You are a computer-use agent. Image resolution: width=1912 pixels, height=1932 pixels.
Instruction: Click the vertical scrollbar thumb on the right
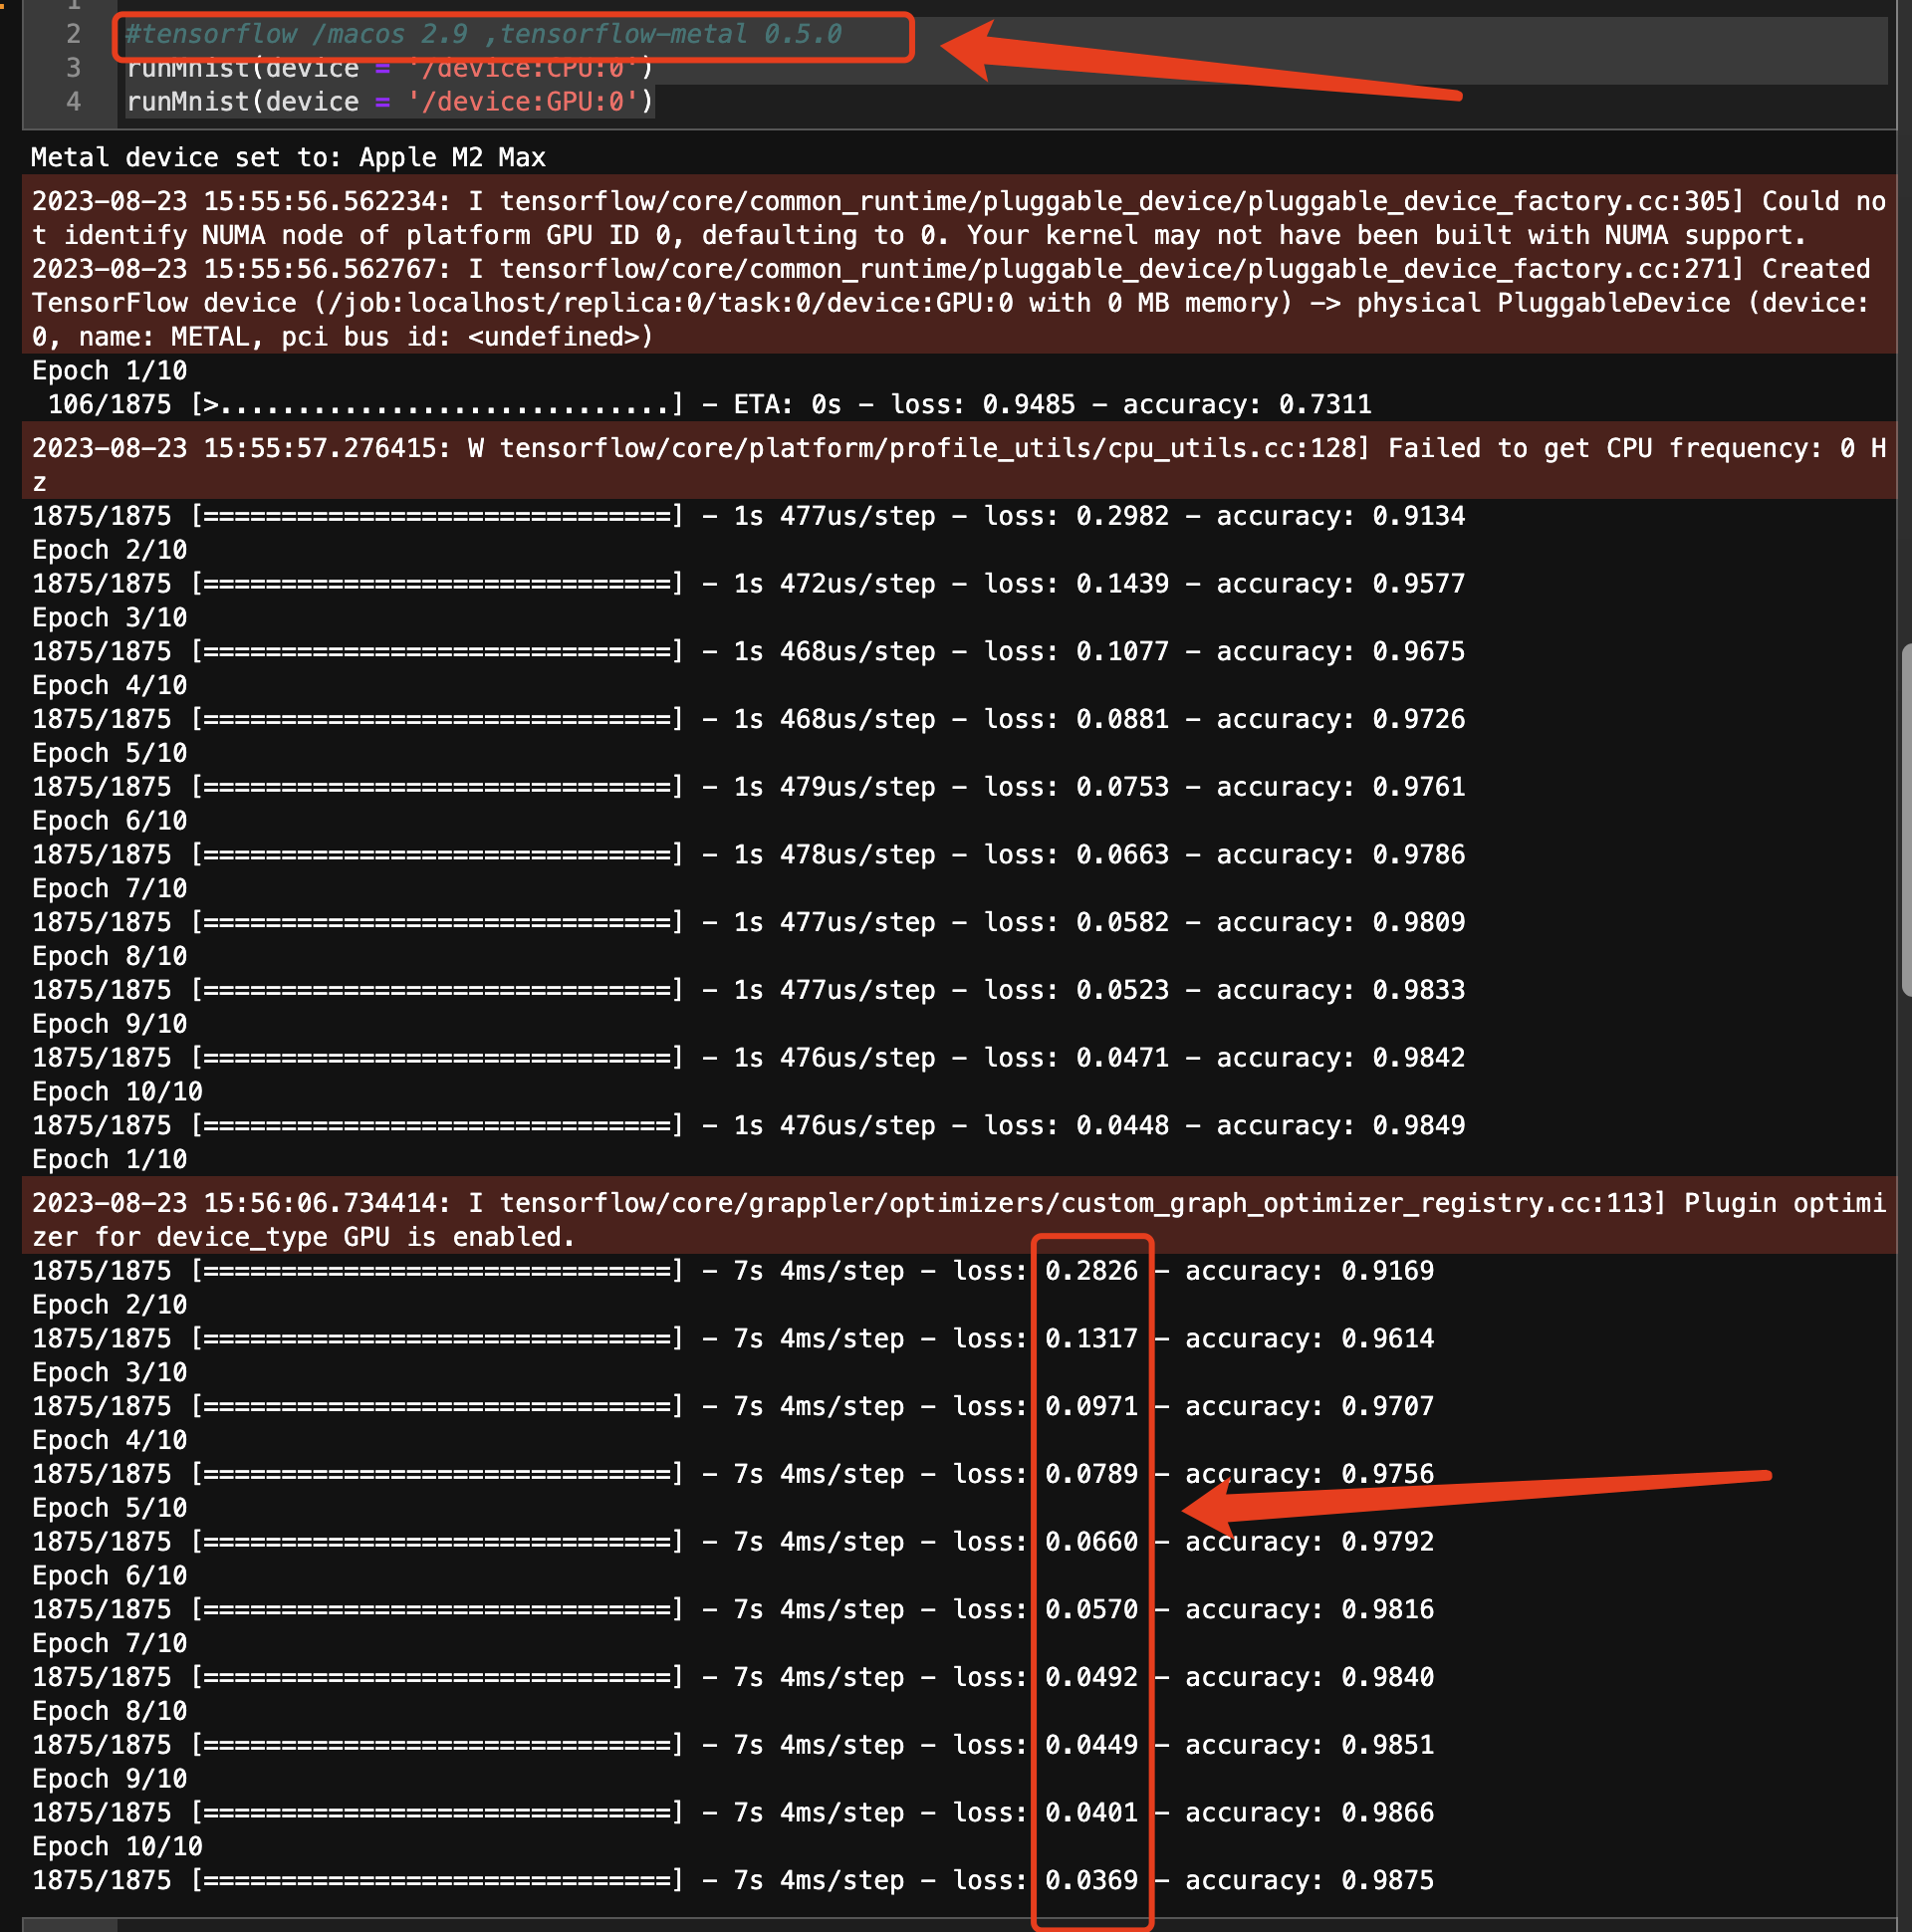point(1905,820)
